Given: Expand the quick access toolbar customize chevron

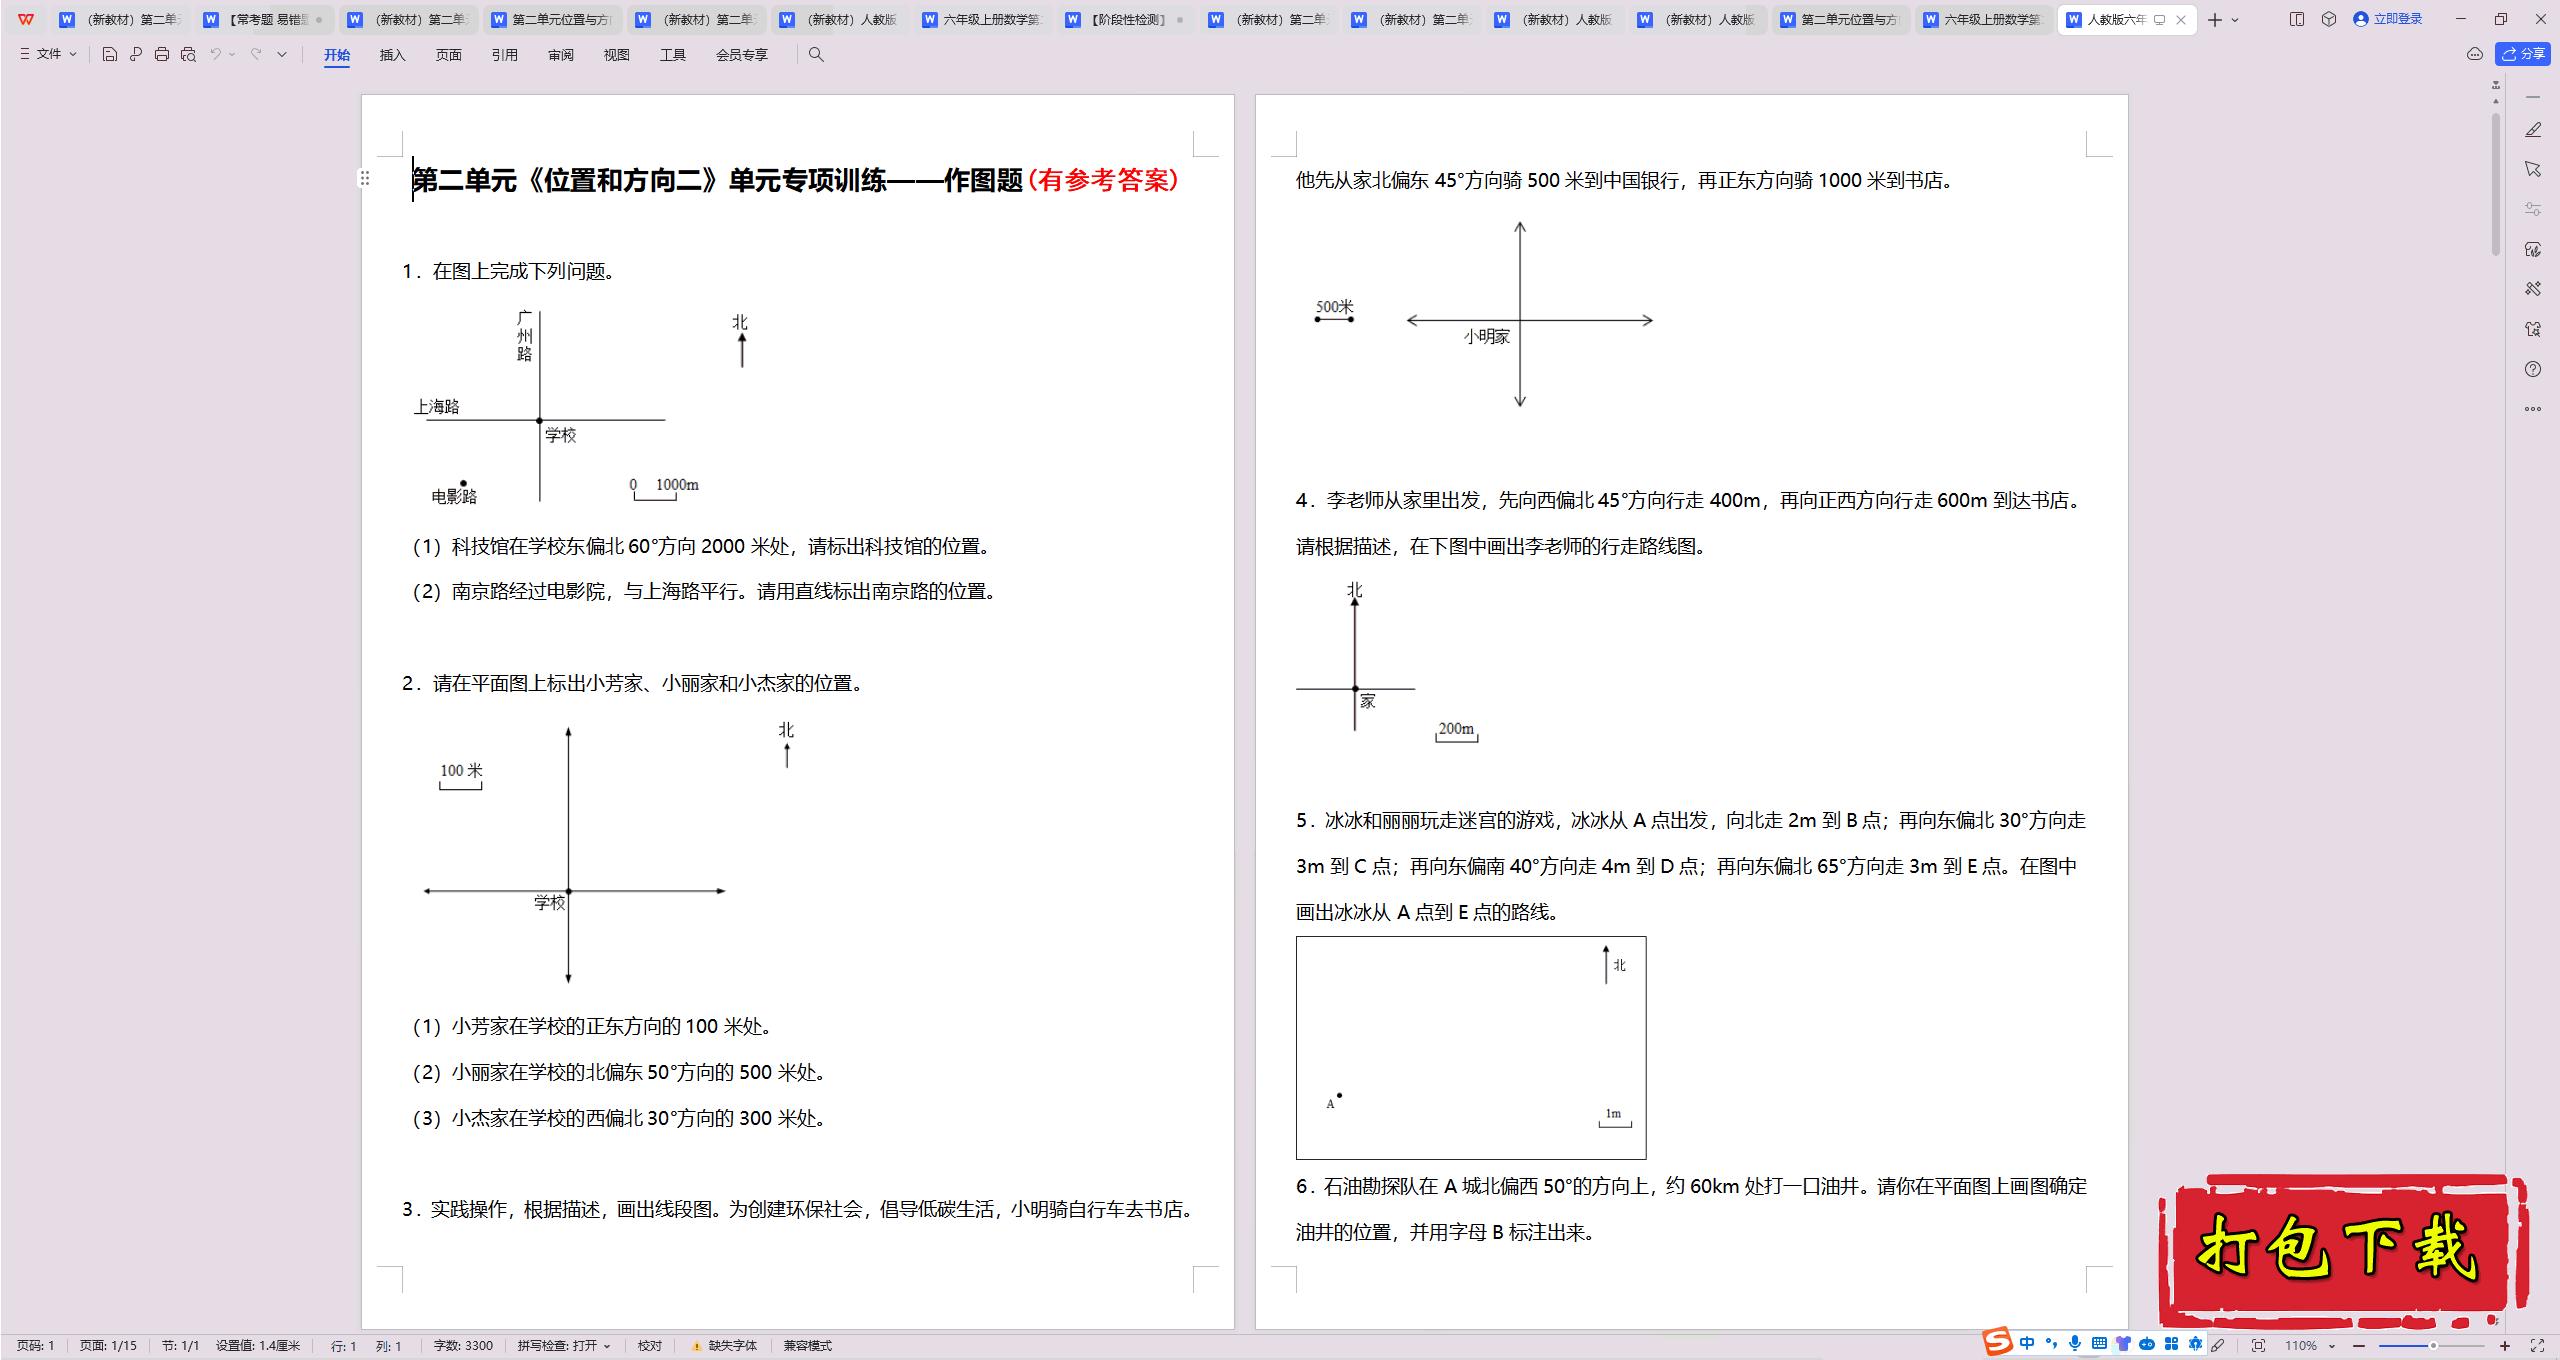Looking at the screenshot, I should (x=282, y=55).
